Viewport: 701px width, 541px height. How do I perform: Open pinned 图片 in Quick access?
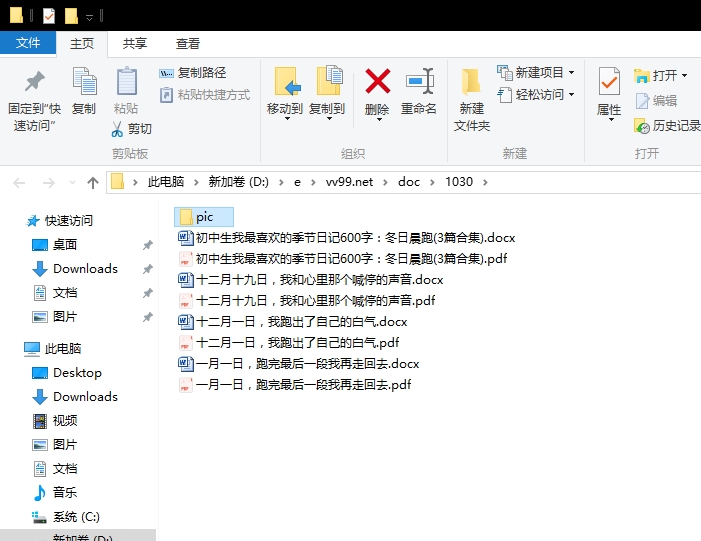(x=55, y=317)
